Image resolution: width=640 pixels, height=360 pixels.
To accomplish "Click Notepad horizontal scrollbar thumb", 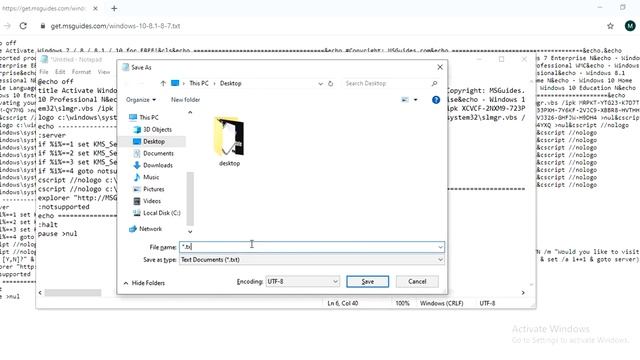I will 73,293.
